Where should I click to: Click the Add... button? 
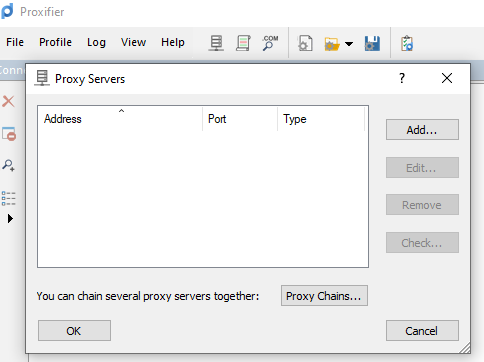[422, 130]
